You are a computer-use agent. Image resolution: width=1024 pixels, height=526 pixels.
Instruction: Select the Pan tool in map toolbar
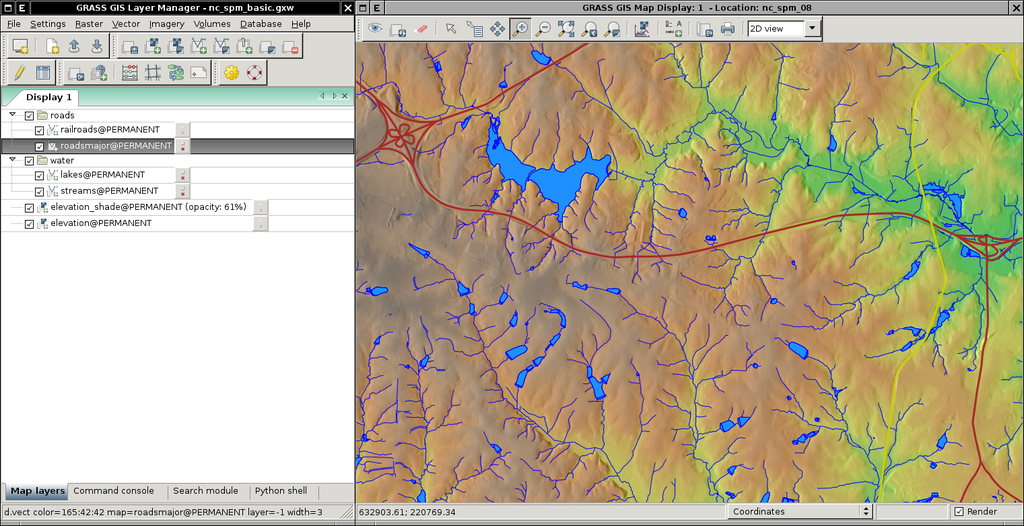click(497, 29)
